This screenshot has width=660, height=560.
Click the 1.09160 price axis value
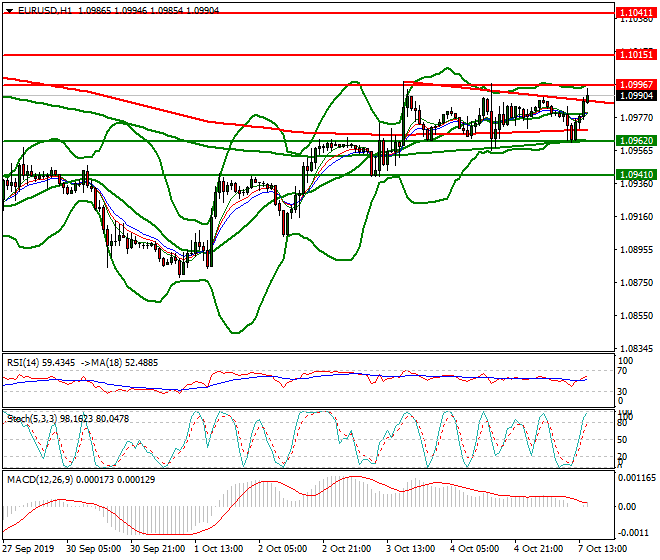(637, 216)
